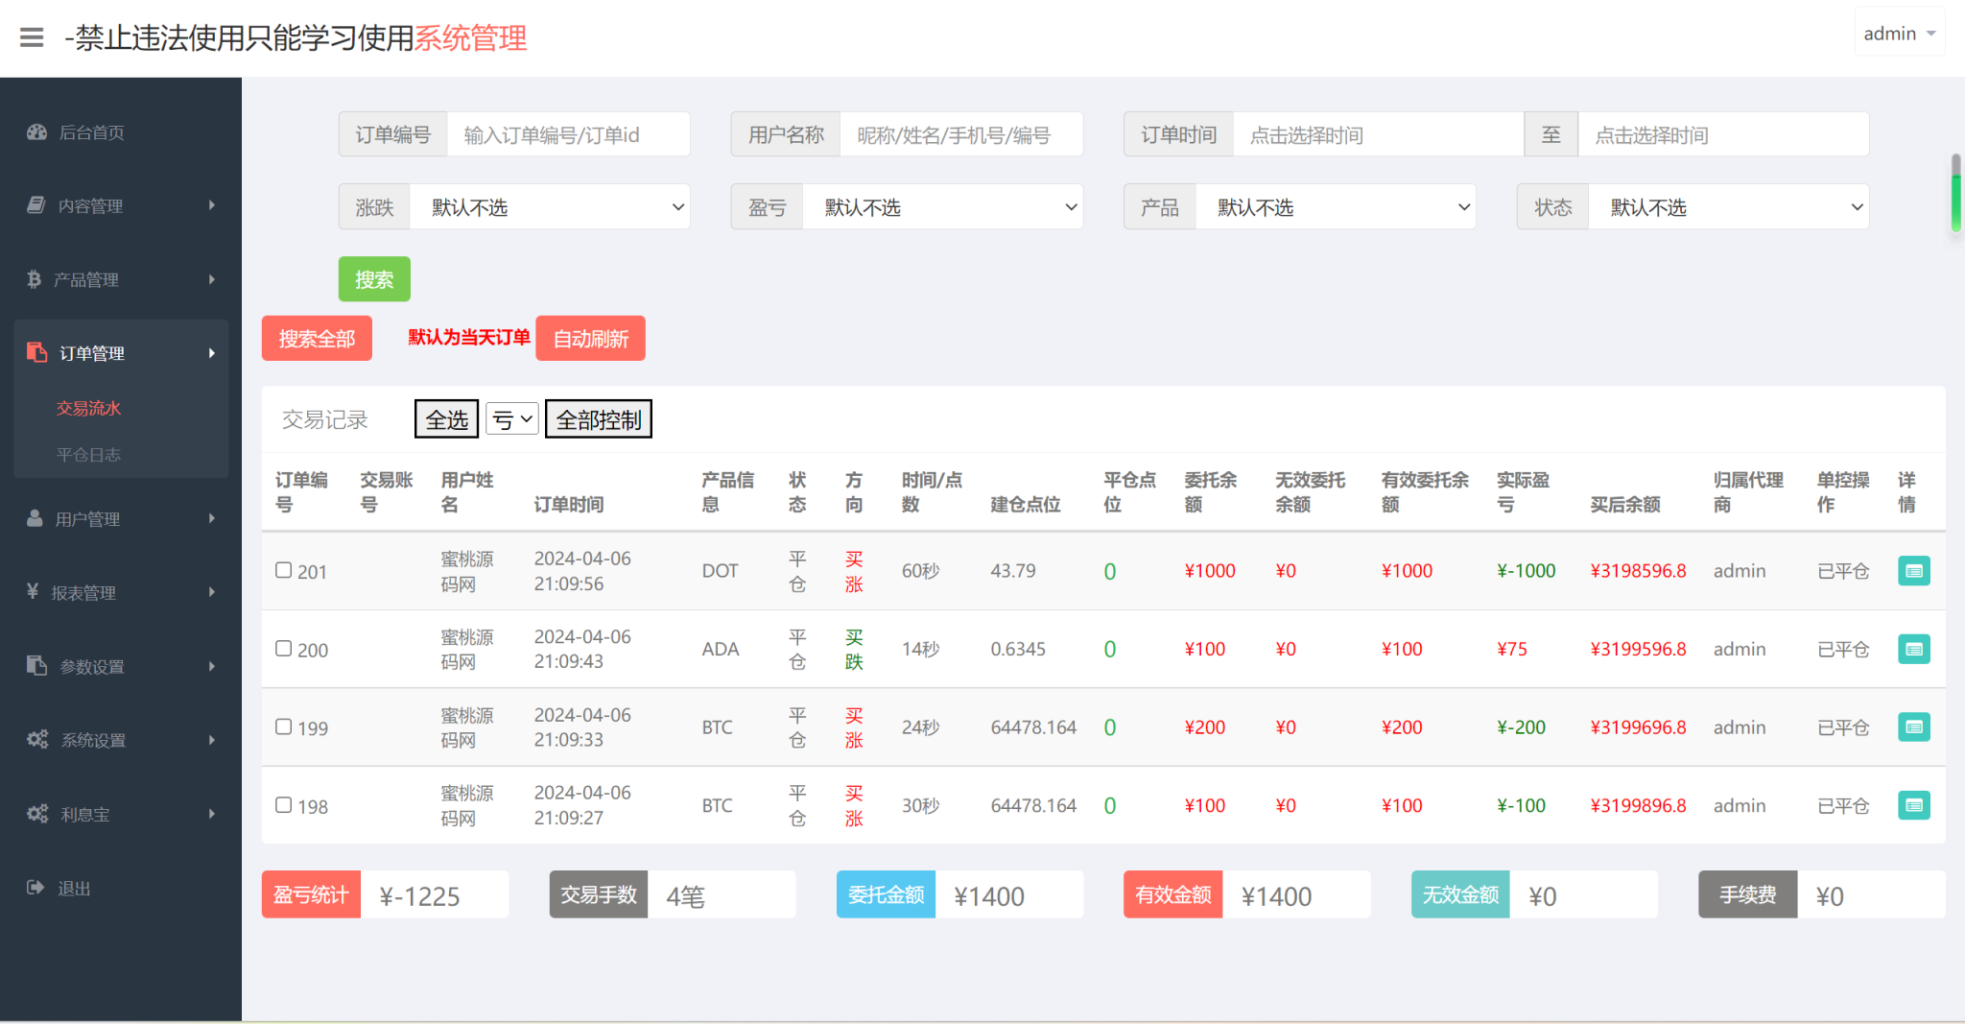Screen dimensions: 1965x1024
Task: Click the 报表管理 yen icon in sidebar
Action: pyautogui.click(x=31, y=592)
